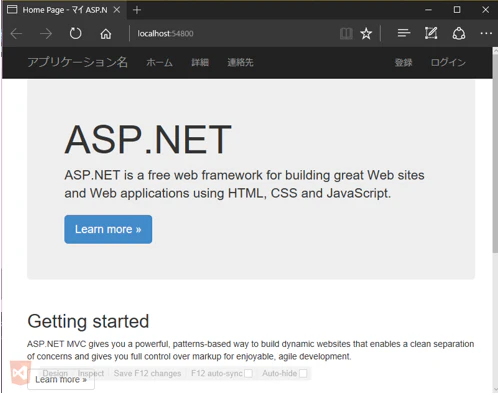The width and height of the screenshot is (498, 395).
Task: Open the 連絡先 navigation item
Action: tap(240, 62)
